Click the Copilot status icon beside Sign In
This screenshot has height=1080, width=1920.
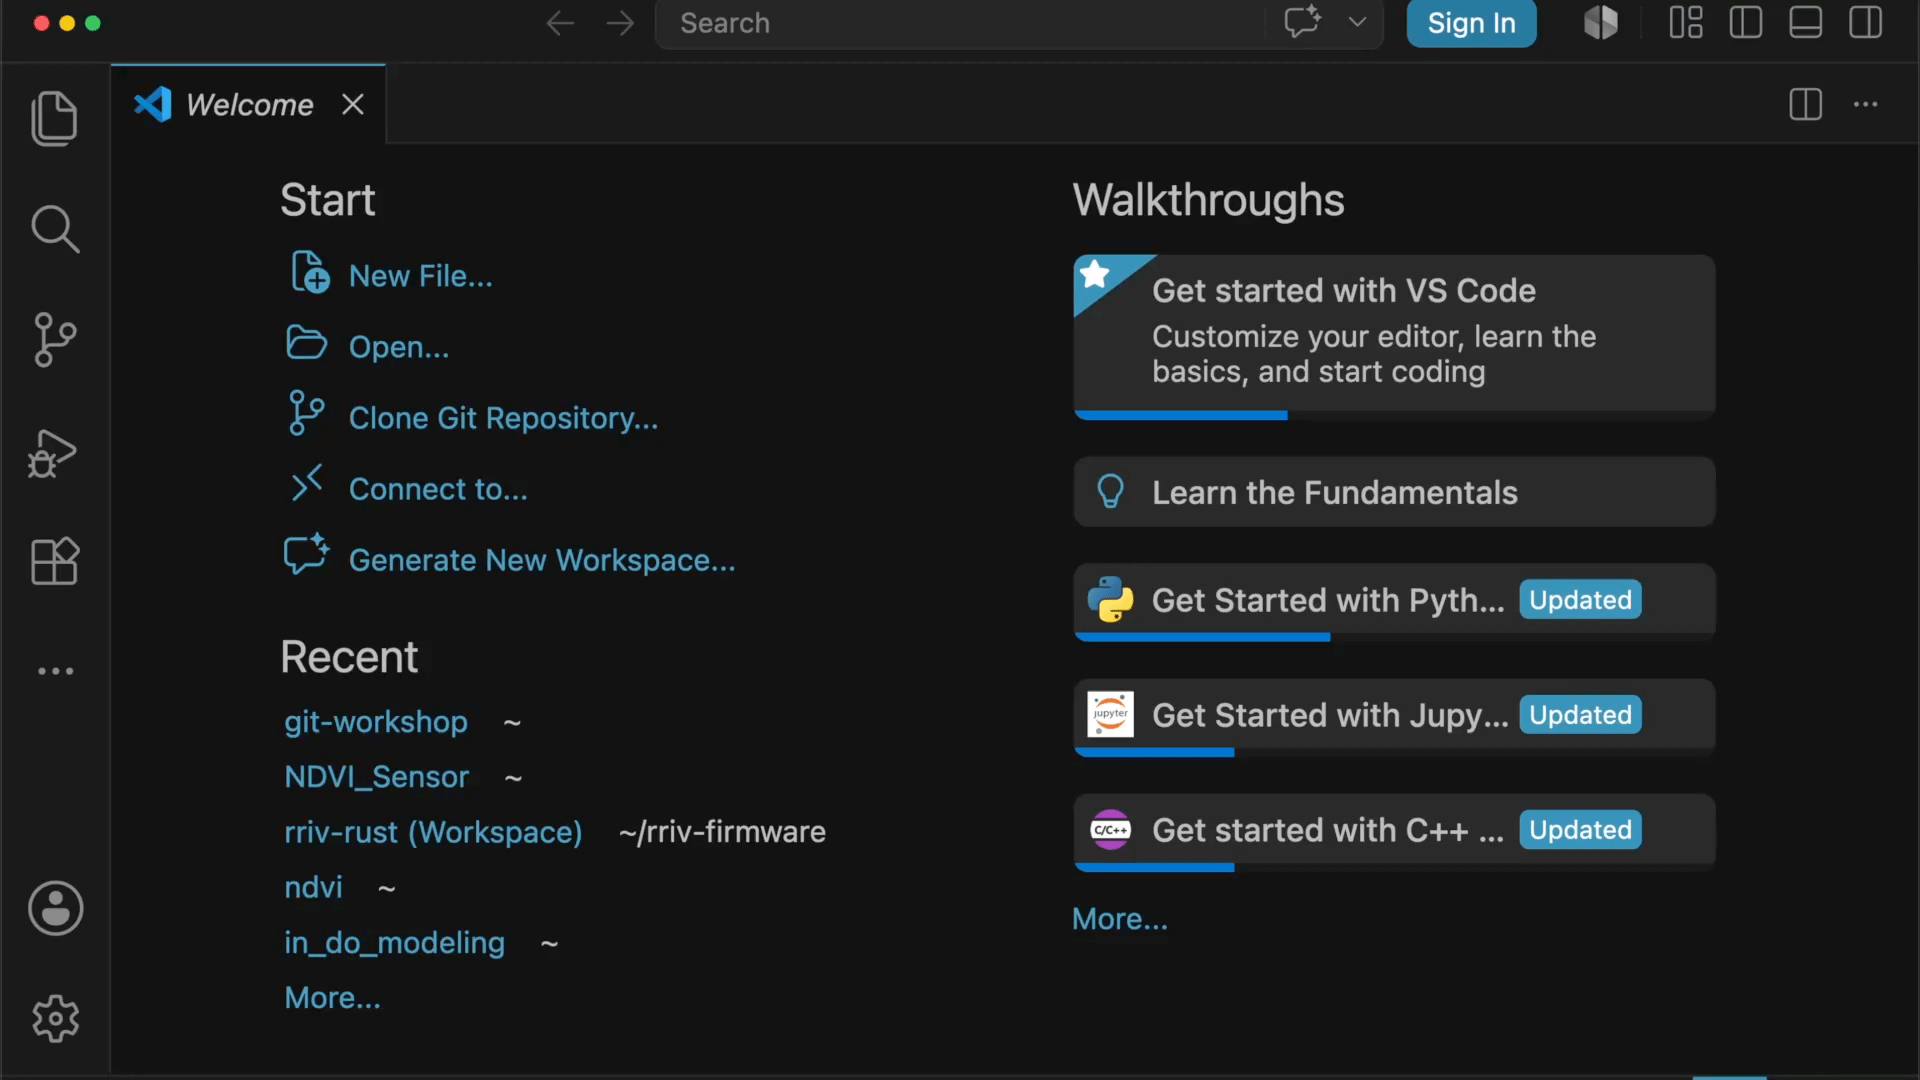(x=1601, y=22)
